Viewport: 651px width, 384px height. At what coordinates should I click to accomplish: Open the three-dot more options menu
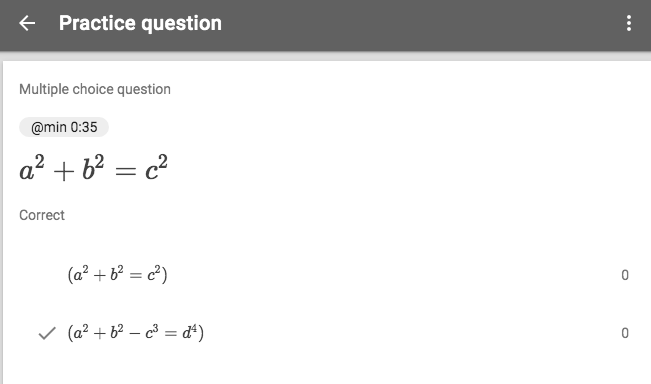click(x=629, y=23)
